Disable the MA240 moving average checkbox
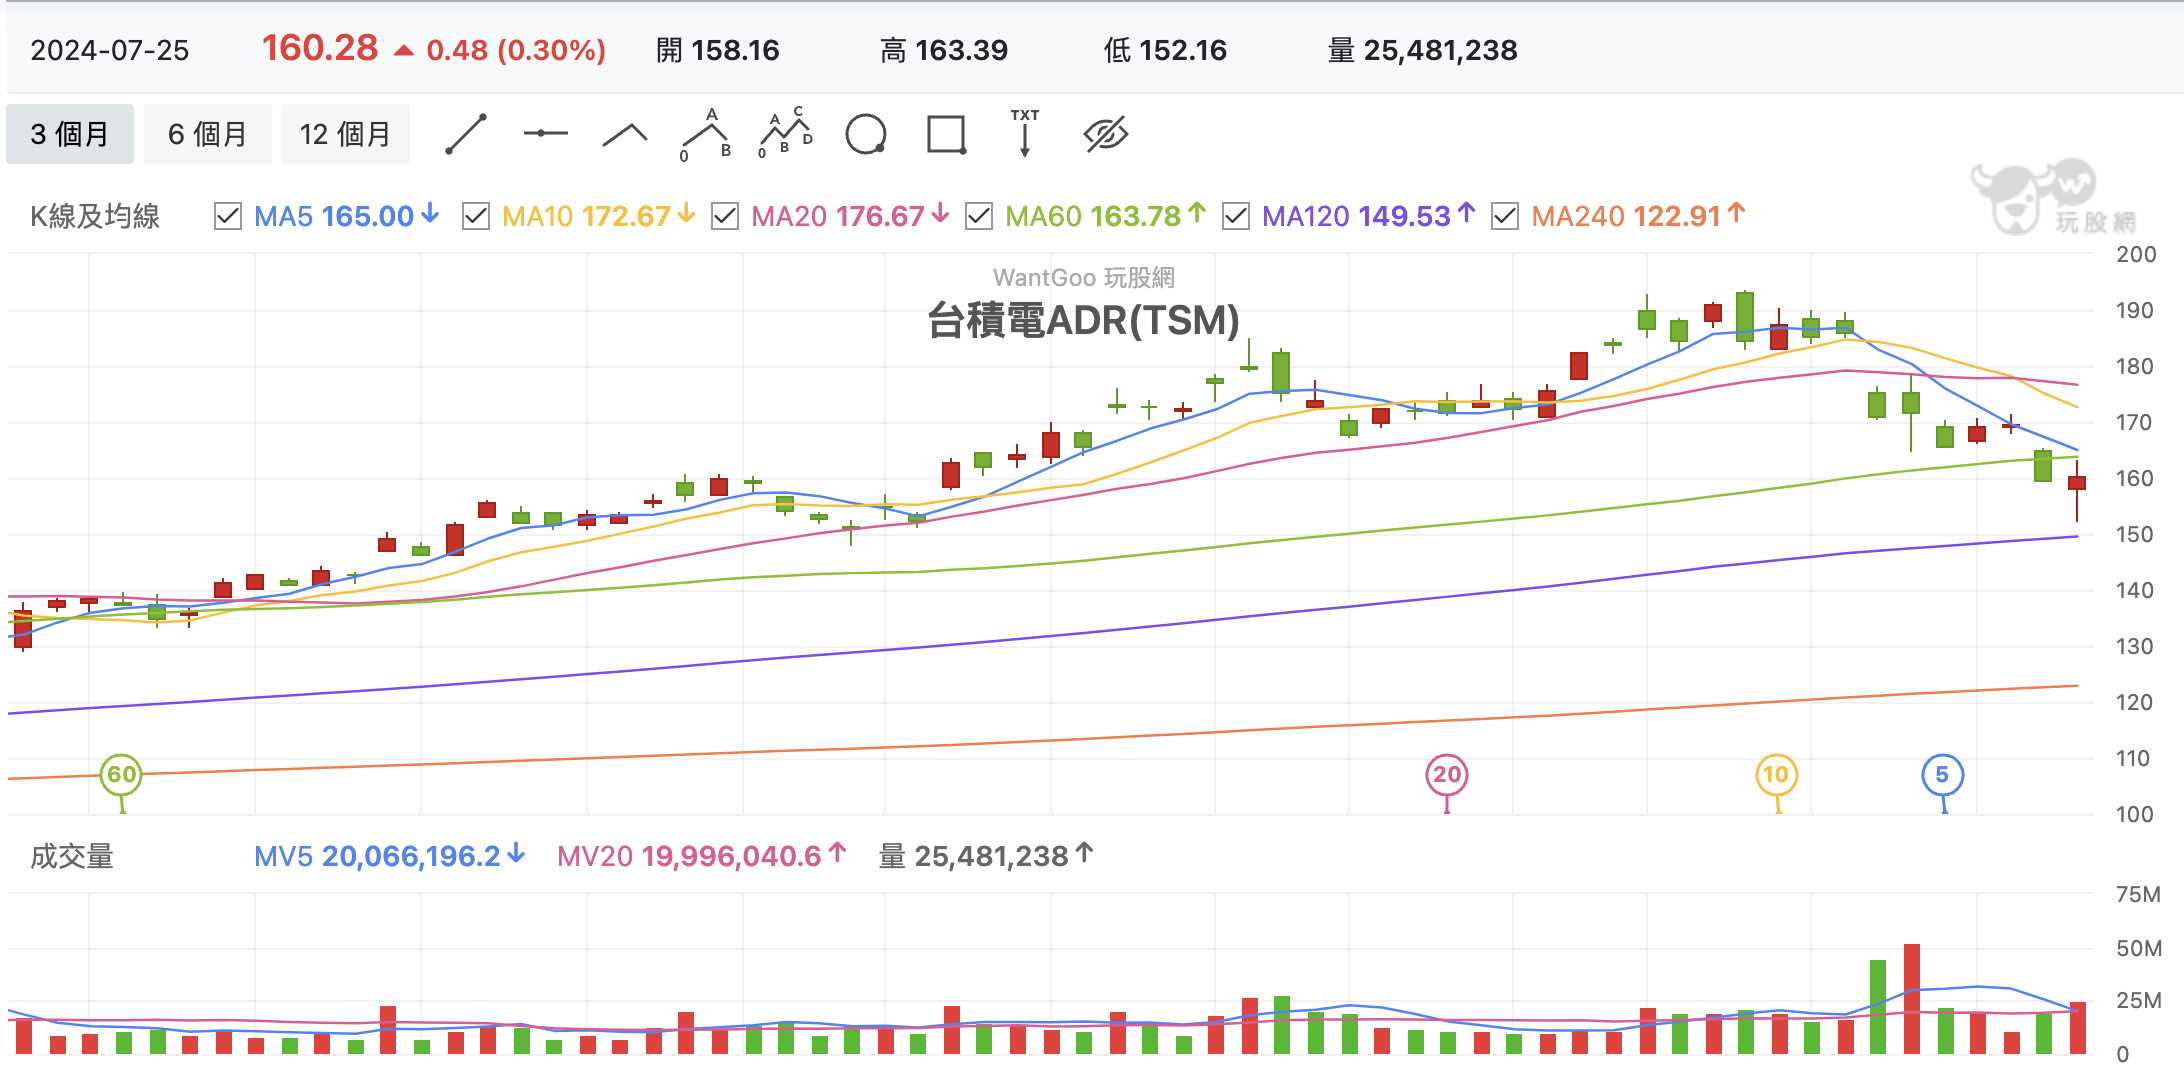The height and width of the screenshot is (1072, 2184). point(1505,216)
